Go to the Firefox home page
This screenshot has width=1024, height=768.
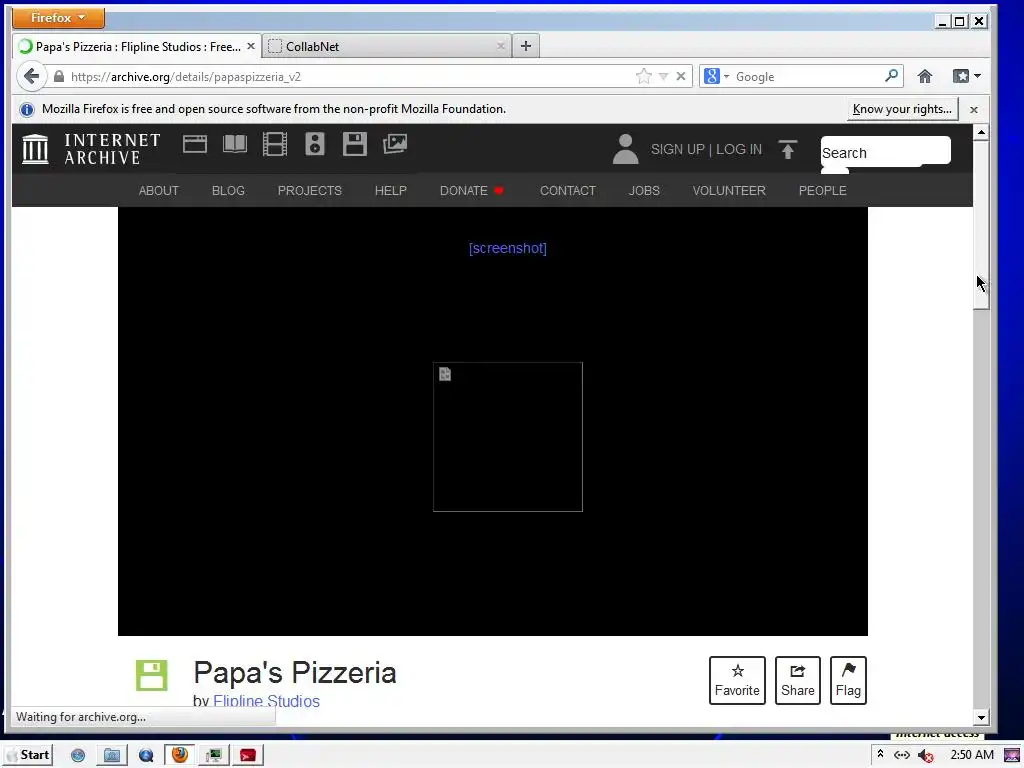[x=925, y=76]
